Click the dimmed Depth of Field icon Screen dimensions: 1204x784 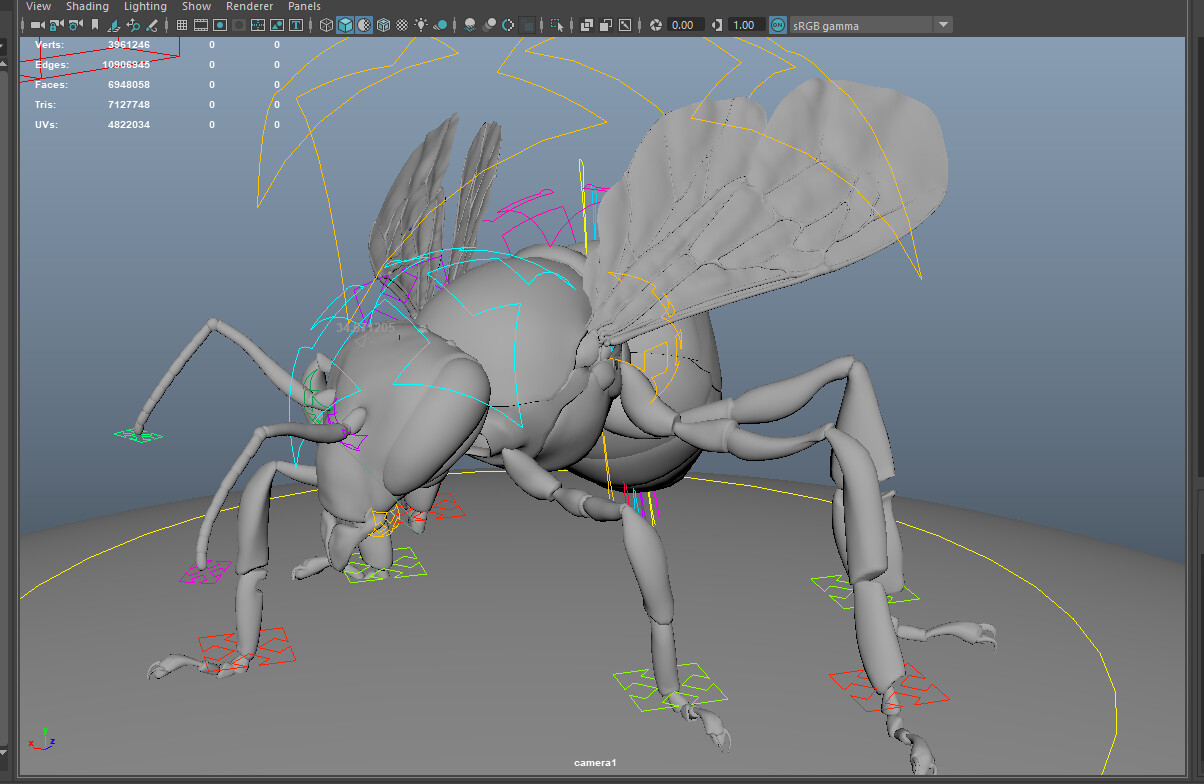pos(527,25)
